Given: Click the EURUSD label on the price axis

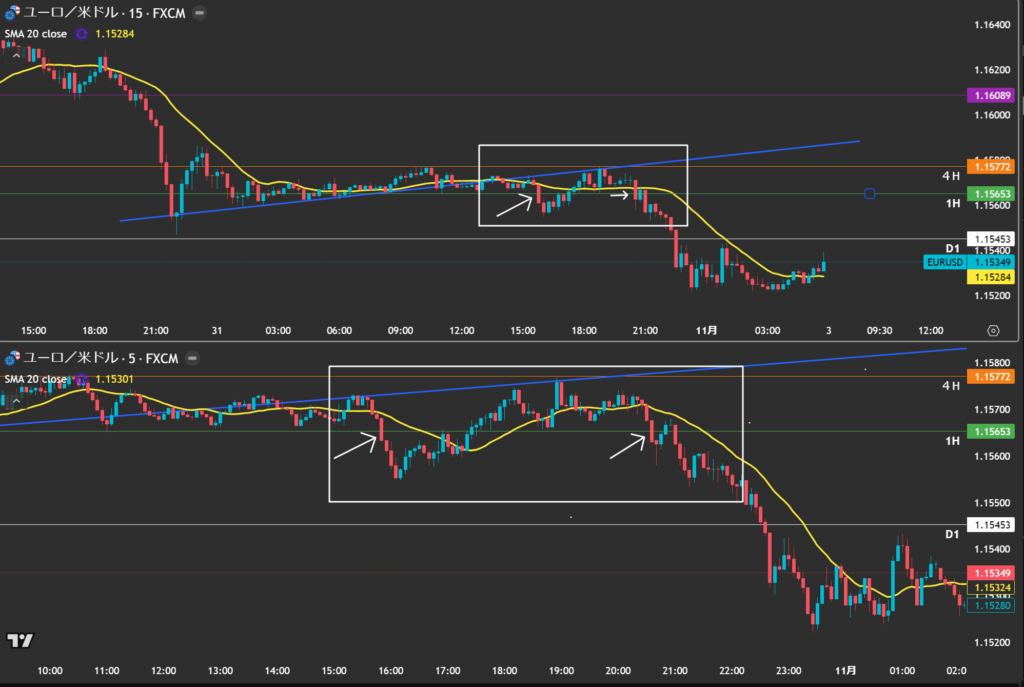Looking at the screenshot, I should (x=944, y=262).
